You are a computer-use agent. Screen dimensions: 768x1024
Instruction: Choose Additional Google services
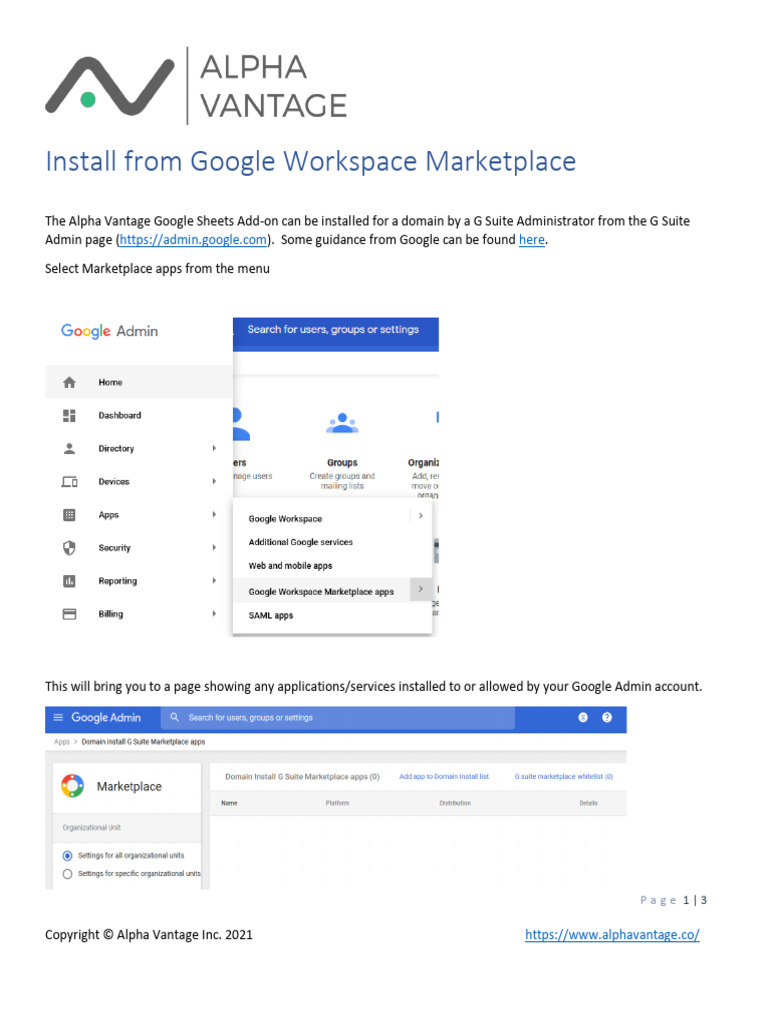(300, 542)
